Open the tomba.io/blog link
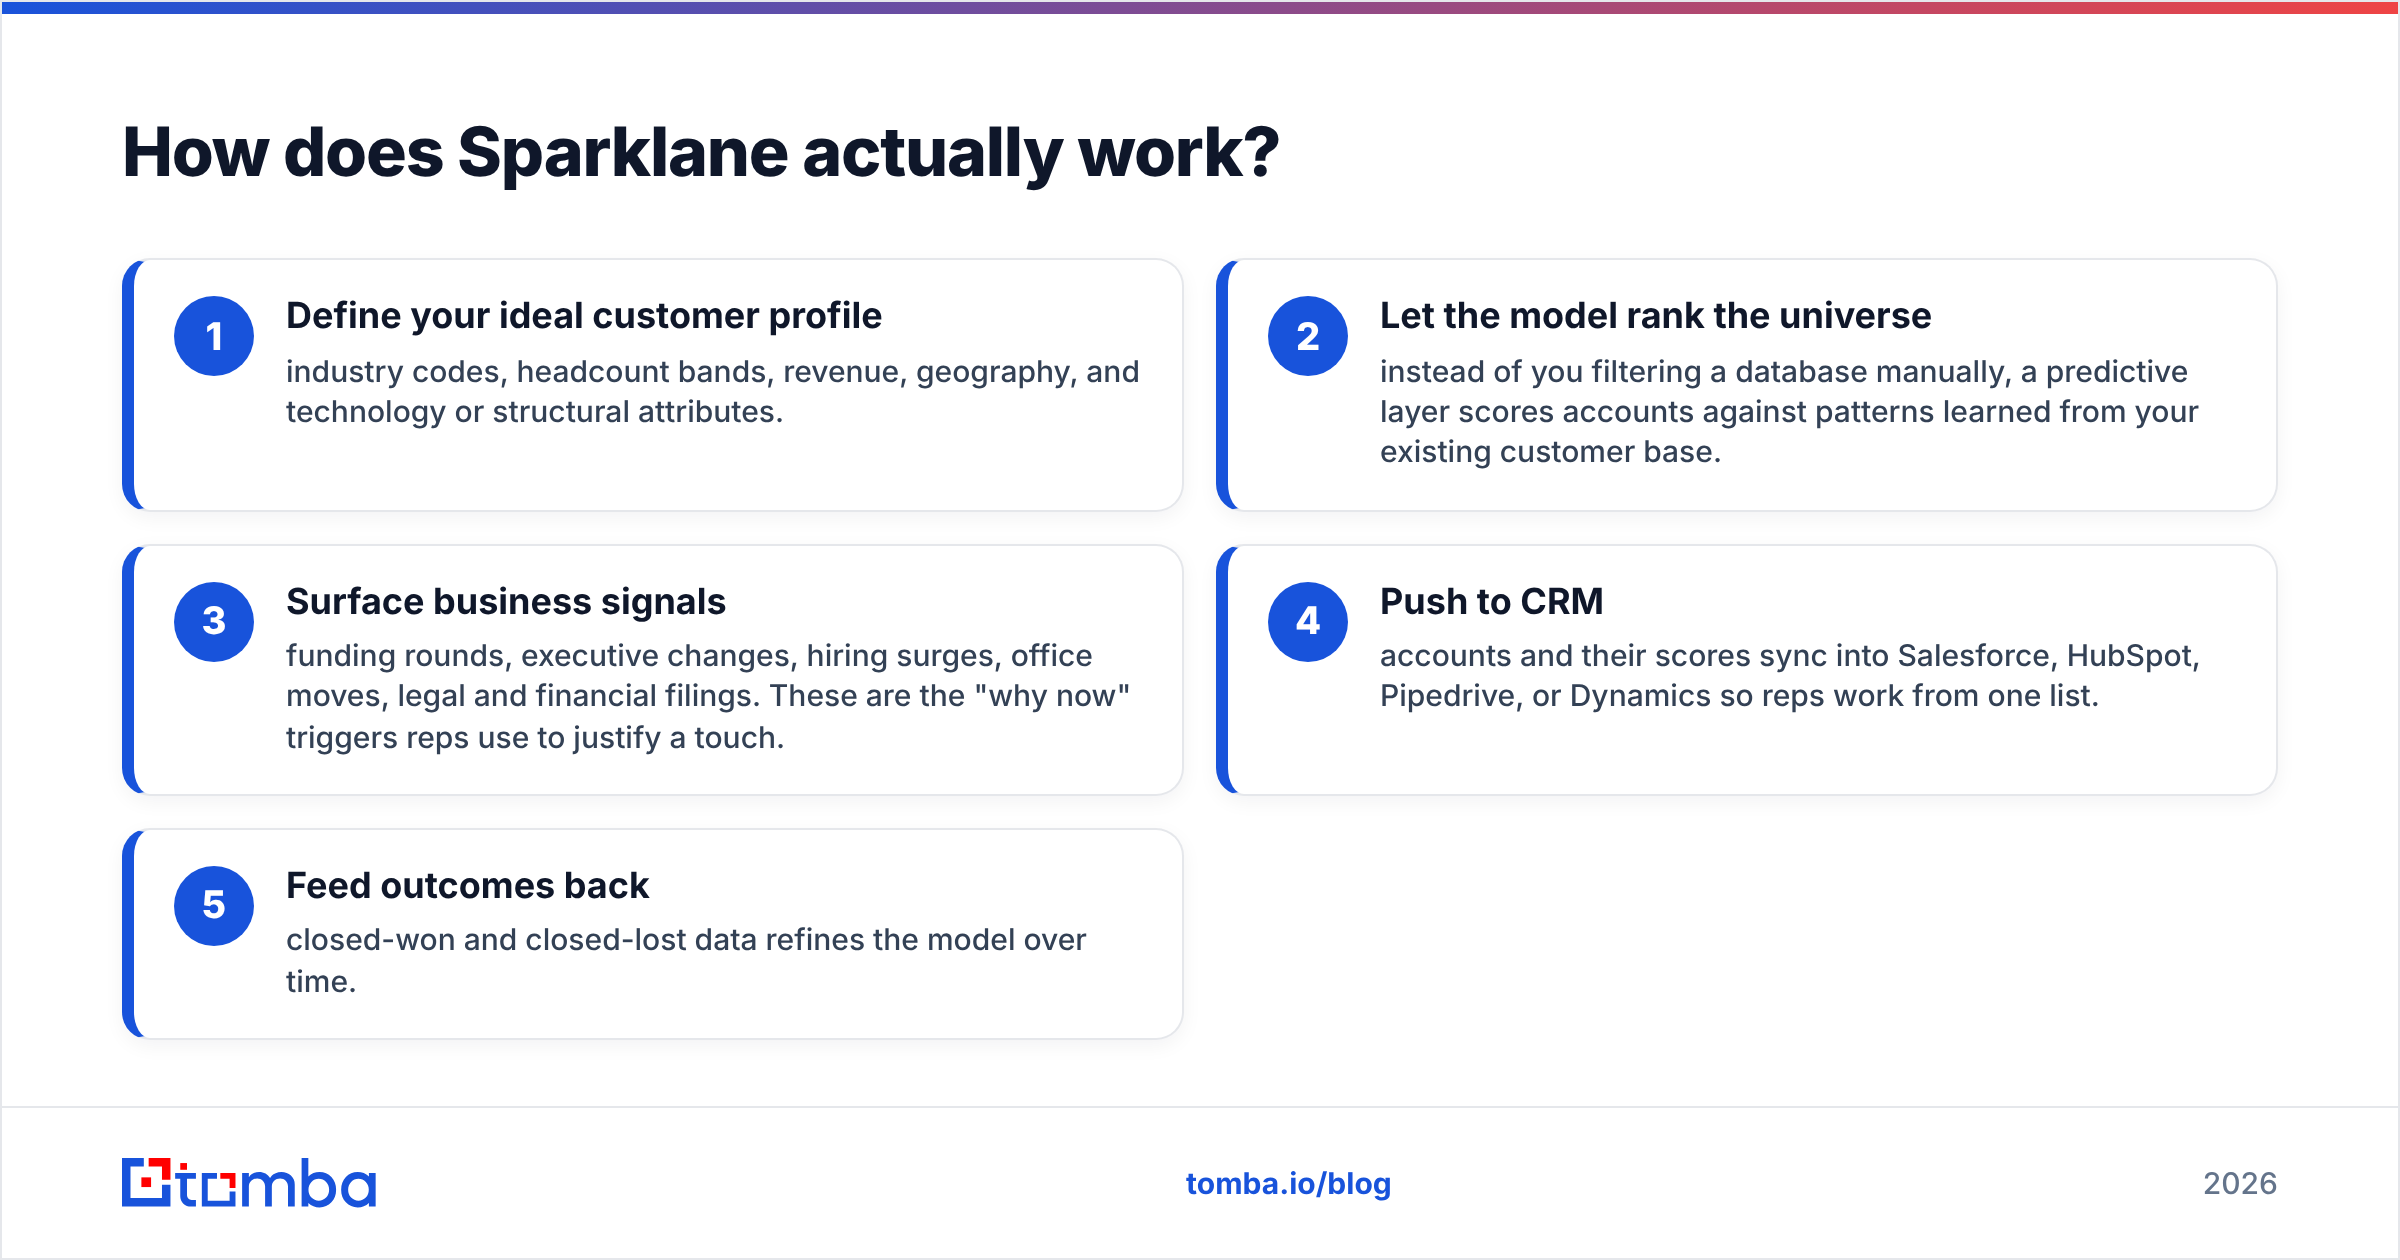Screen dimensions: 2400x1260 click(x=1288, y=1184)
